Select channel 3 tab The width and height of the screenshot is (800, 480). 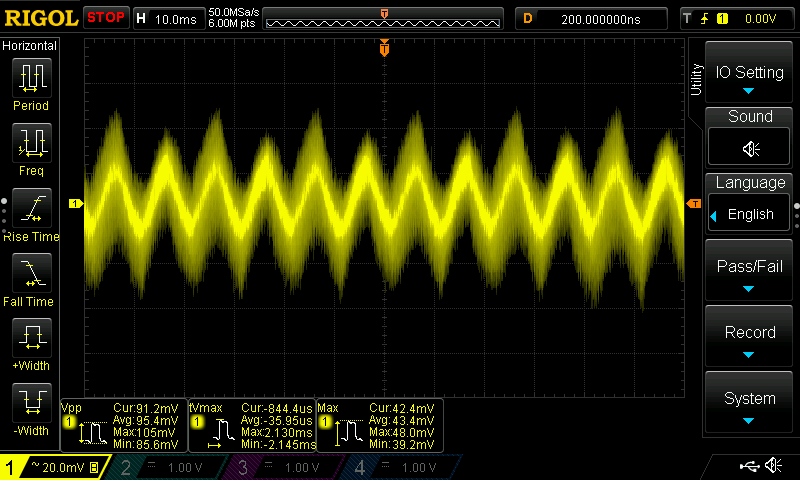coord(286,467)
